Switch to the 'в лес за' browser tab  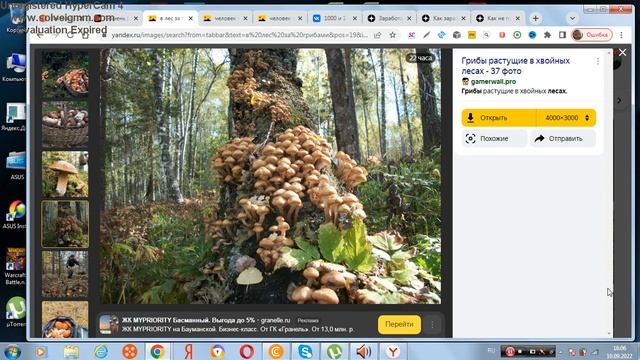pyautogui.click(x=170, y=18)
